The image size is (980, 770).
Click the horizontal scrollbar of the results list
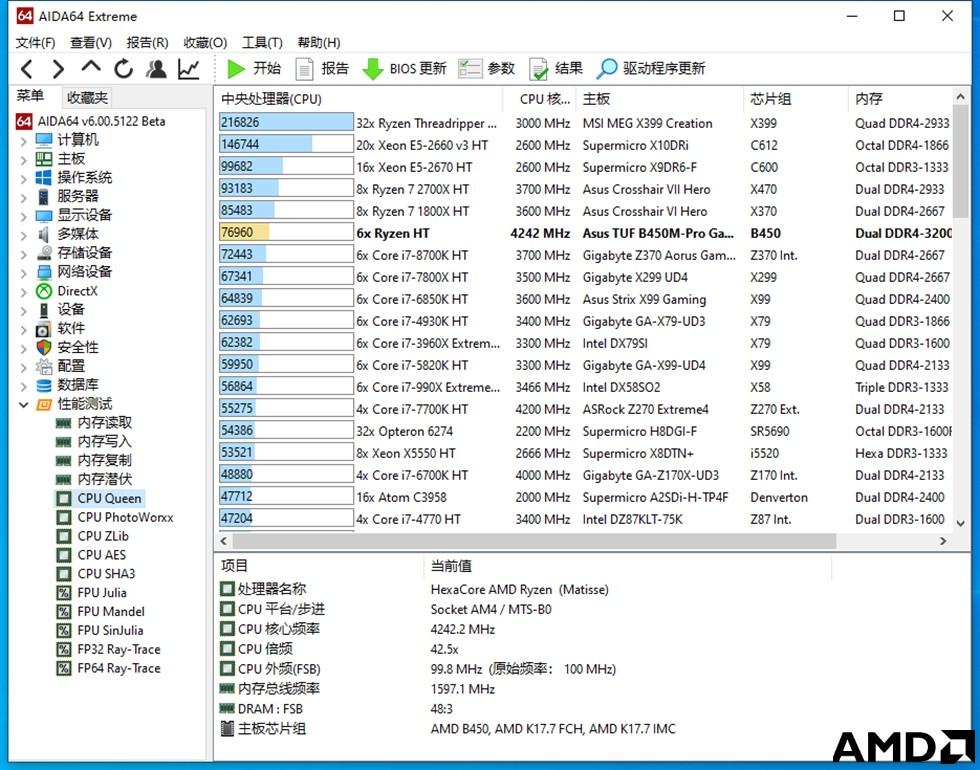[x=534, y=541]
